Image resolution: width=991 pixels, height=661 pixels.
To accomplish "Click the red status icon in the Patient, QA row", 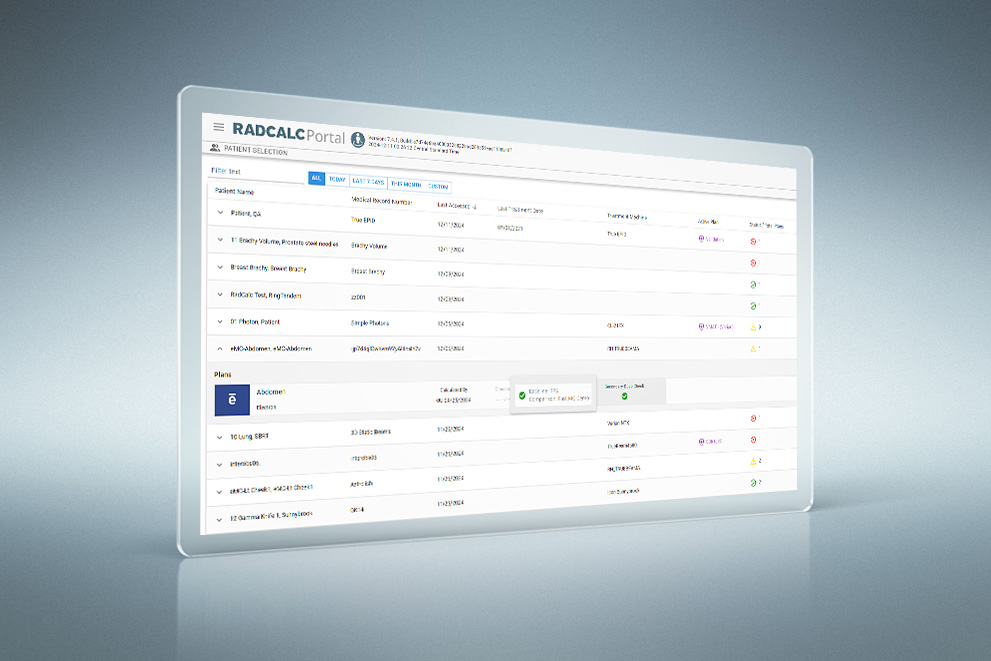I will (x=753, y=241).
